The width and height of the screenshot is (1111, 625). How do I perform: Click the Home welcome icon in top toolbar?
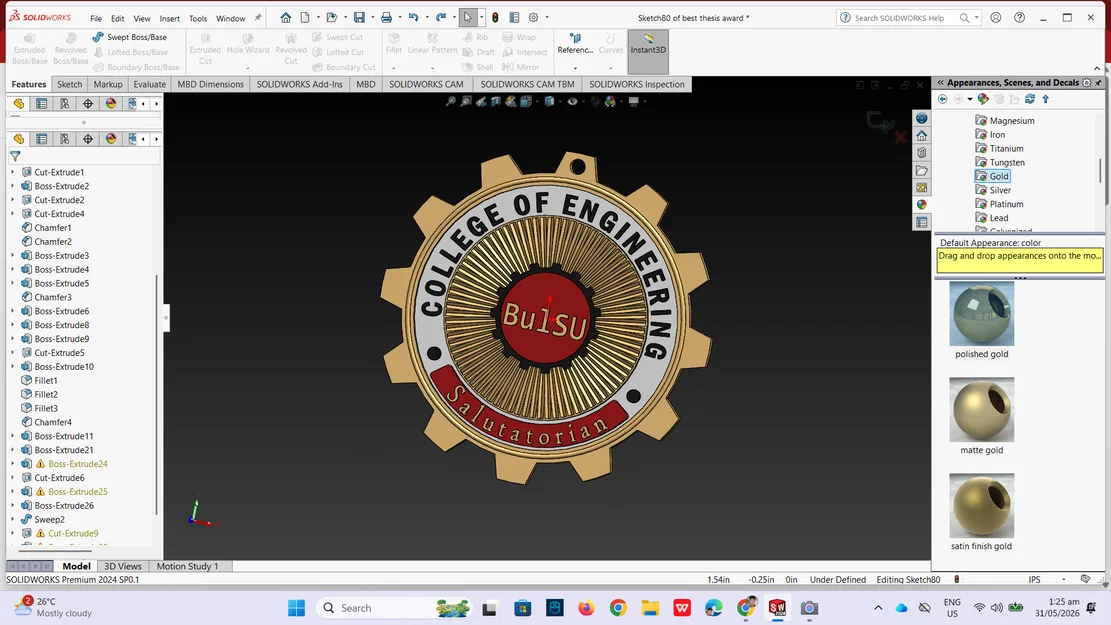click(286, 18)
